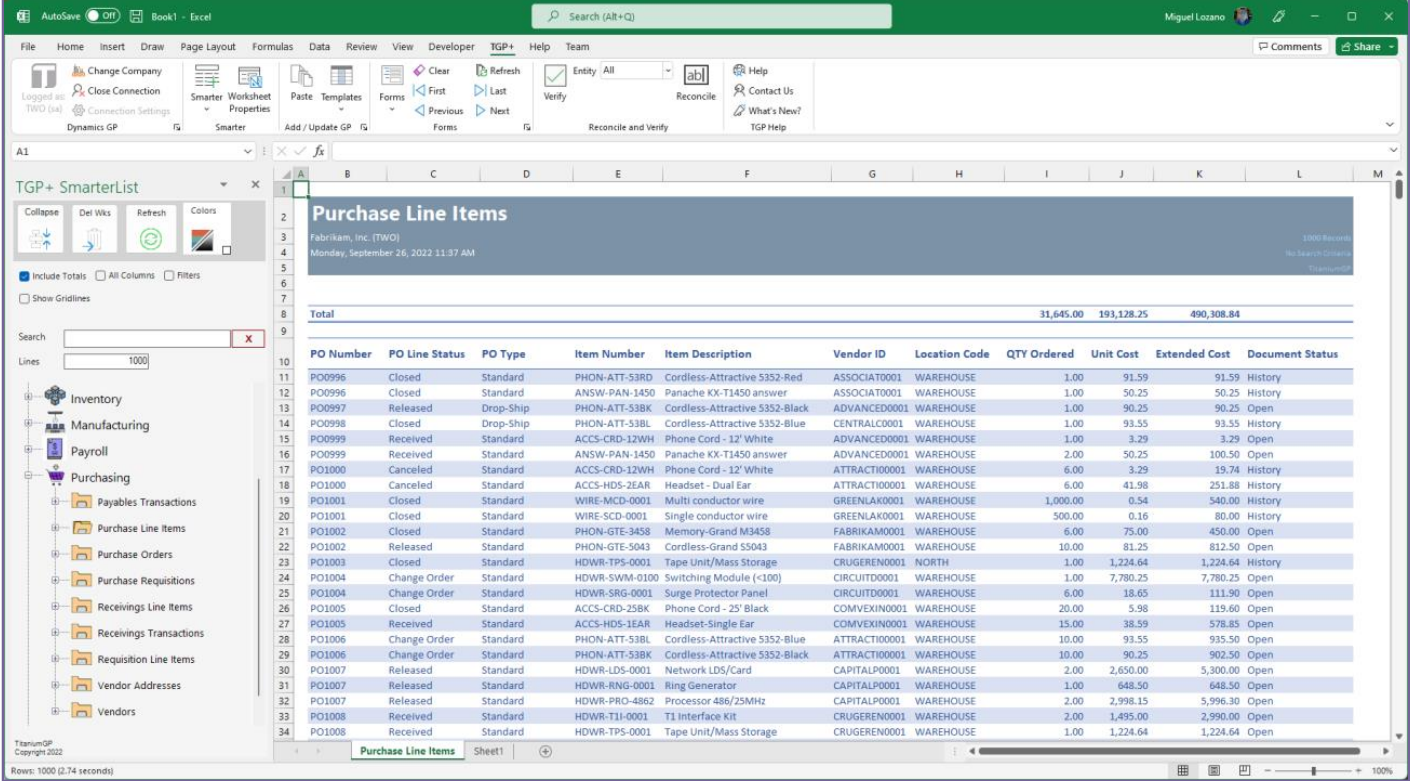The height and width of the screenshot is (781, 1410).
Task: Open the Formulas ribbon tab
Action: click(x=273, y=47)
